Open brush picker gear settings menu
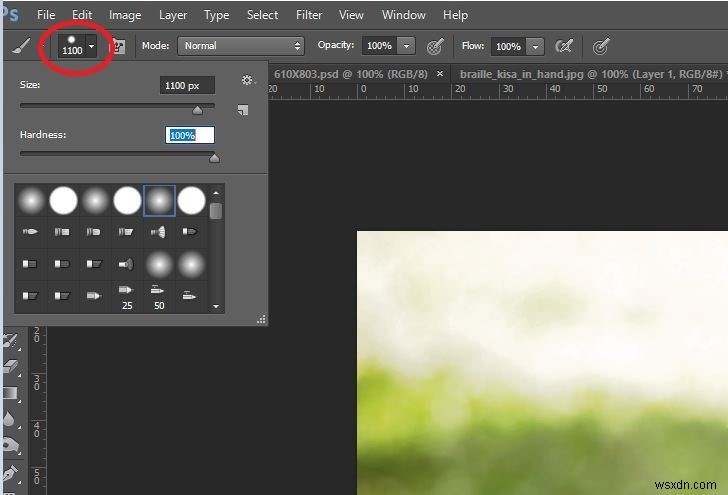The image size is (728, 495). [x=247, y=80]
